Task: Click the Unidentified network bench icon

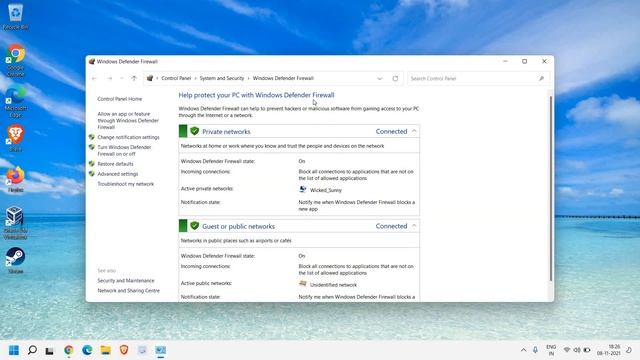Action: [302, 284]
